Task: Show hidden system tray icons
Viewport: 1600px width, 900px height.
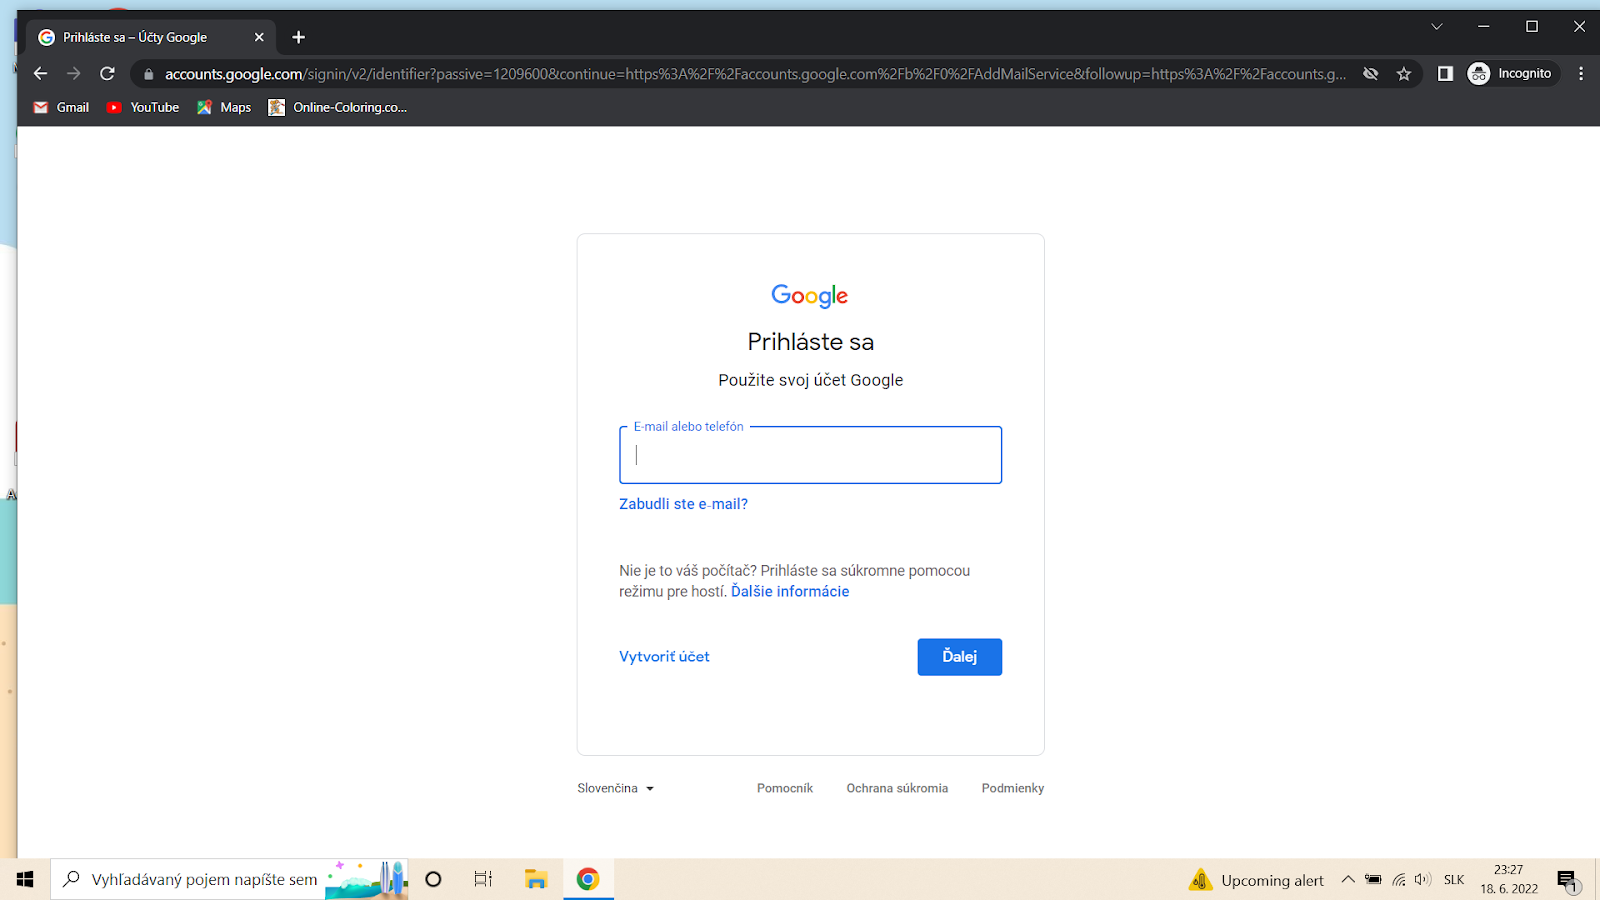Action: [x=1348, y=880]
